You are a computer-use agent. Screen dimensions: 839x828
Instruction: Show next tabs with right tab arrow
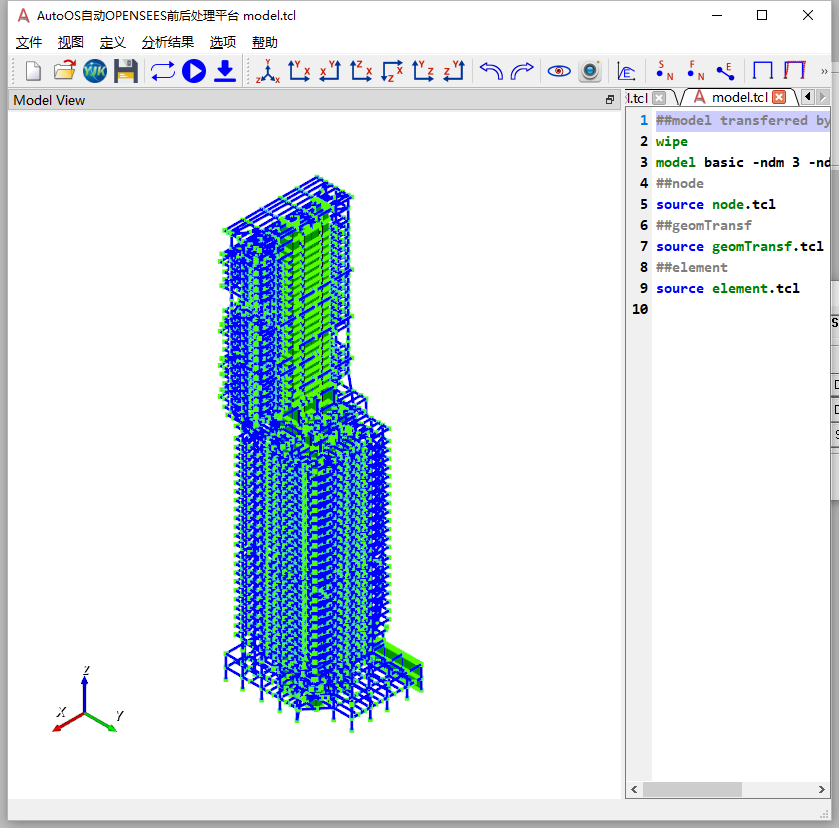point(823,97)
